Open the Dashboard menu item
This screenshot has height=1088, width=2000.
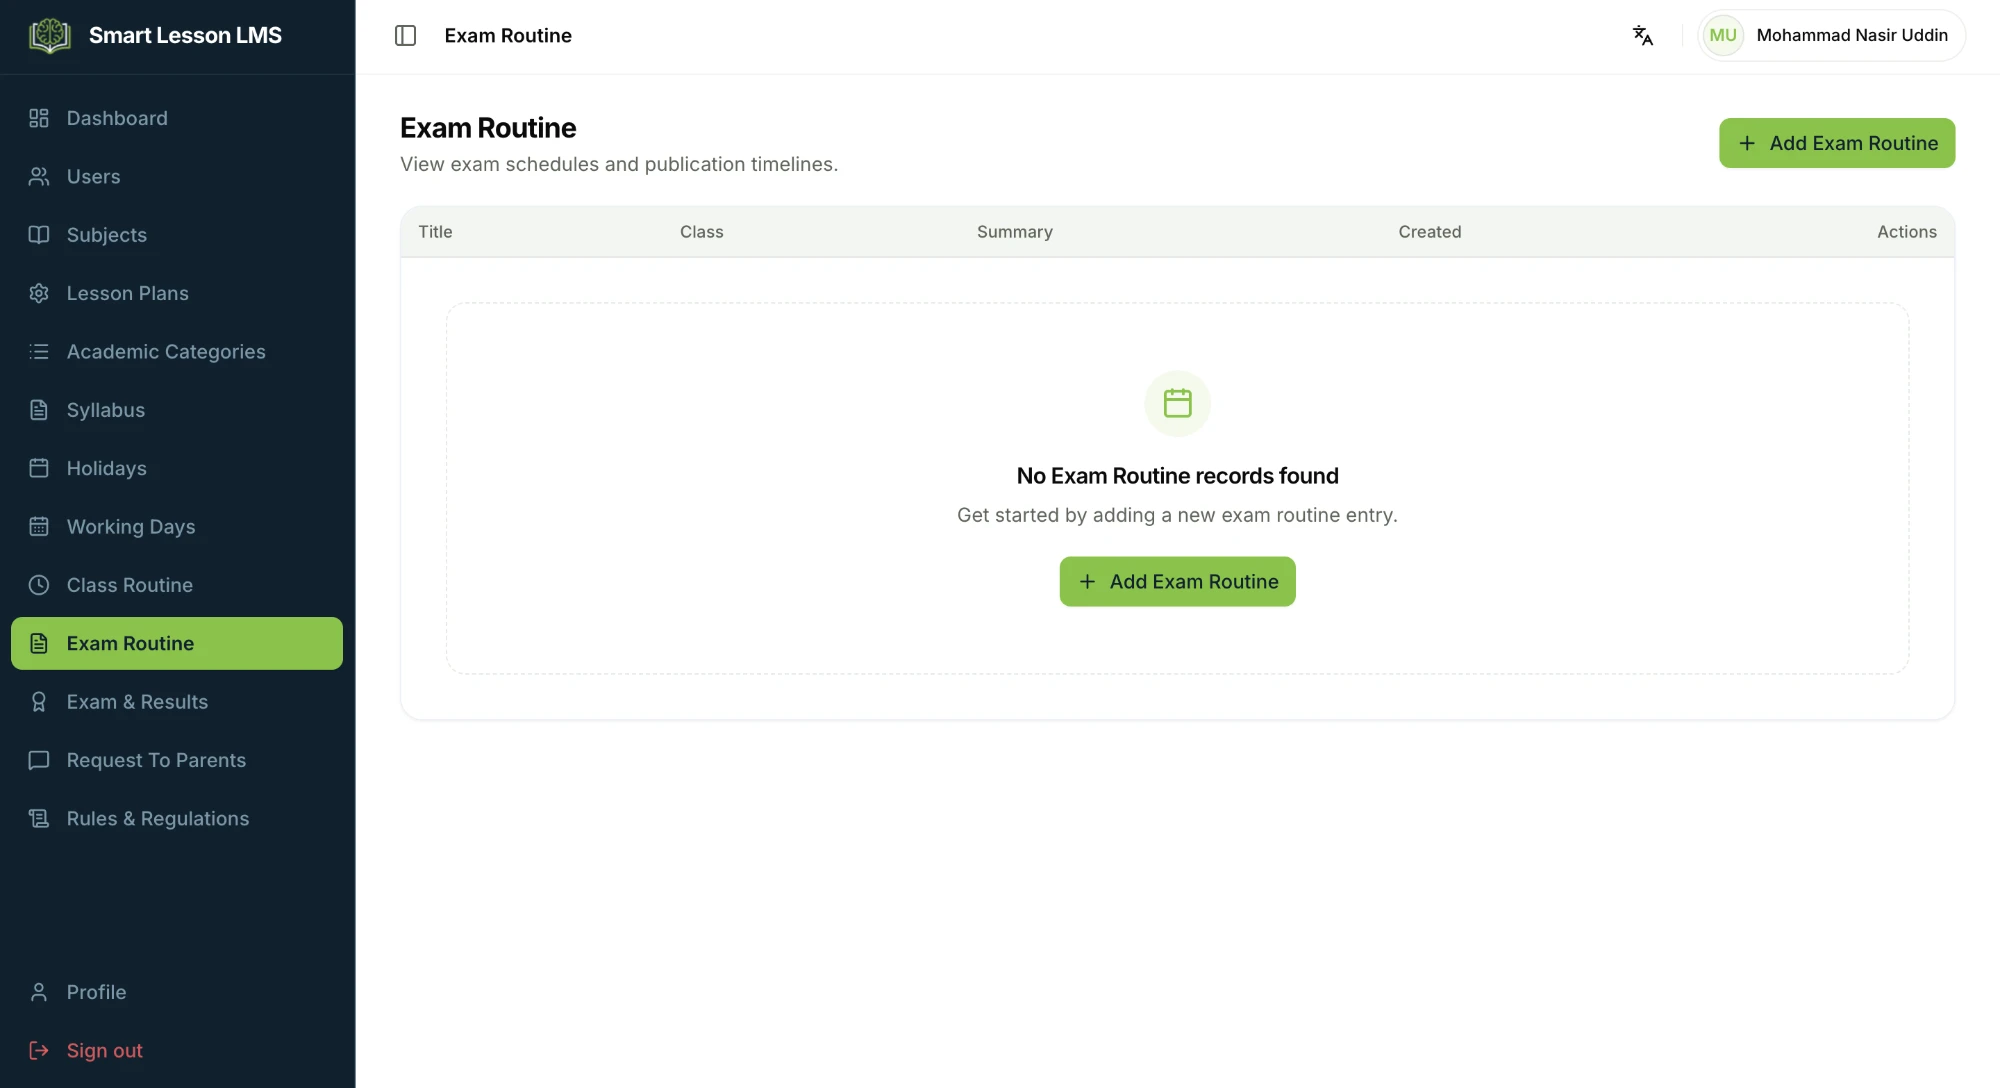[x=177, y=118]
